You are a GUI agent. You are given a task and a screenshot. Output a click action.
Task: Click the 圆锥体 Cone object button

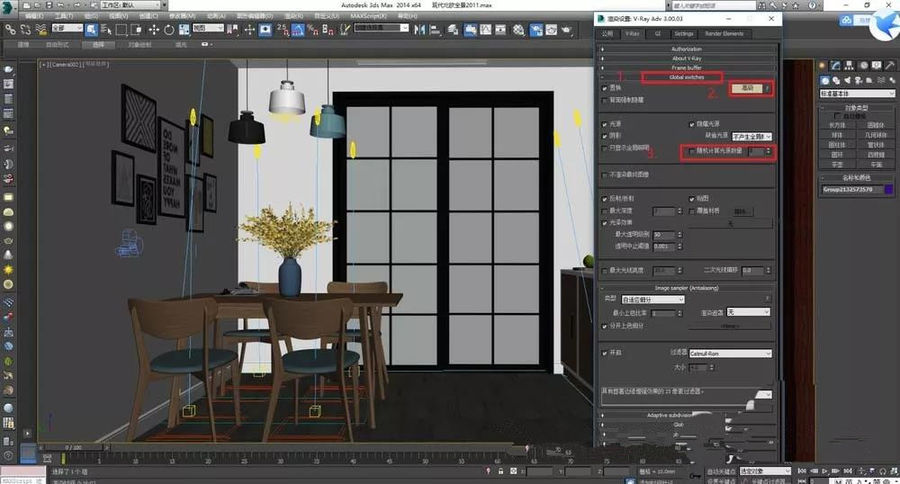tap(876, 125)
